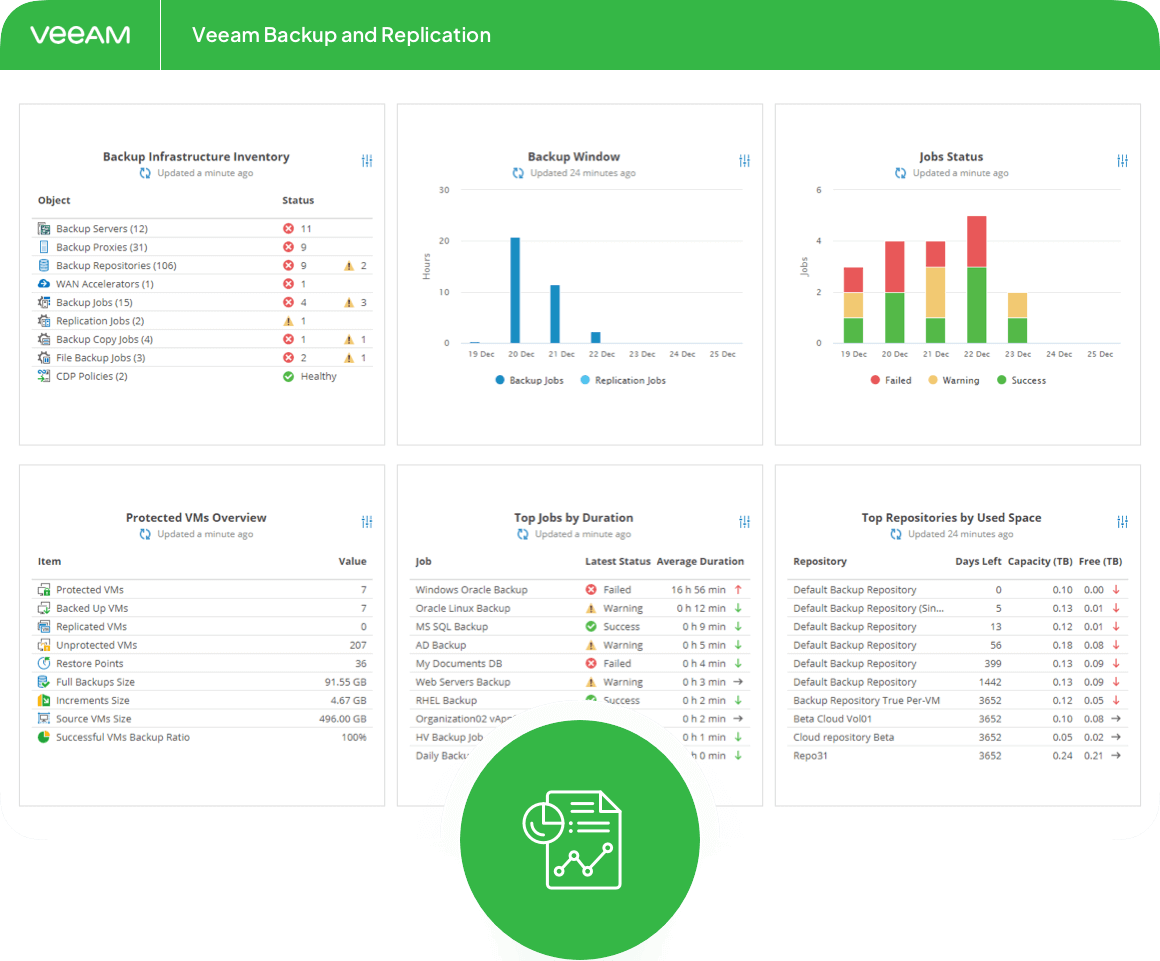This screenshot has width=1160, height=961.
Task: Sort by the Object column header
Action: tap(54, 200)
